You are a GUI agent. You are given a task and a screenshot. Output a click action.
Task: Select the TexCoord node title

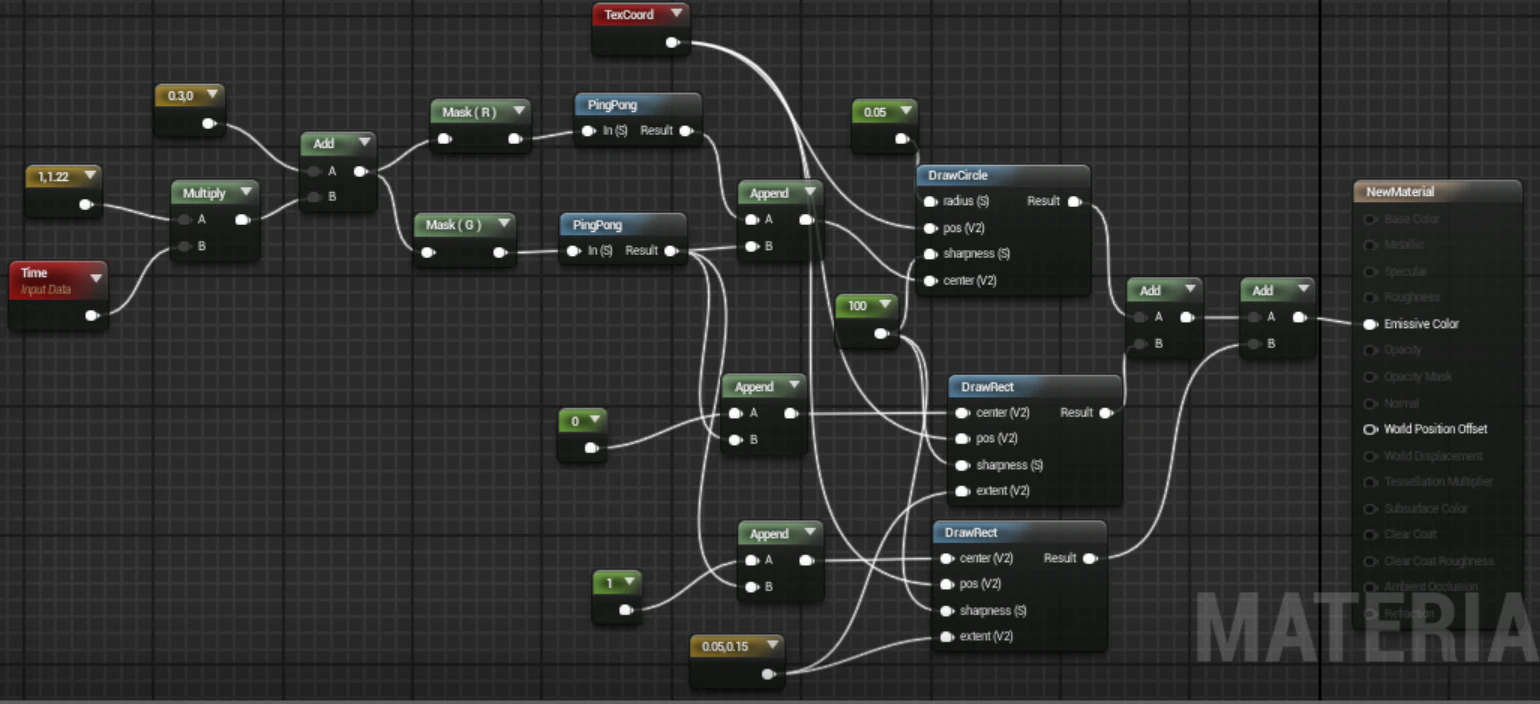tap(629, 15)
